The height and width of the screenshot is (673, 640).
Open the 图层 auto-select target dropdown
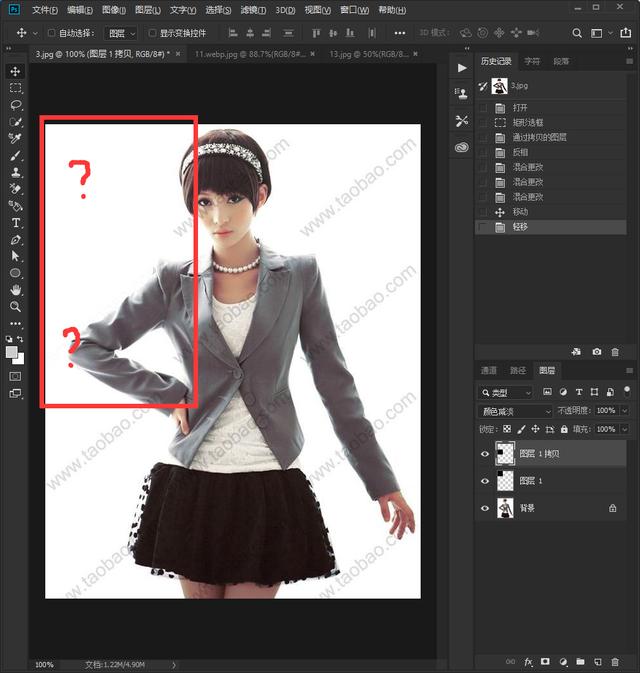pos(121,33)
